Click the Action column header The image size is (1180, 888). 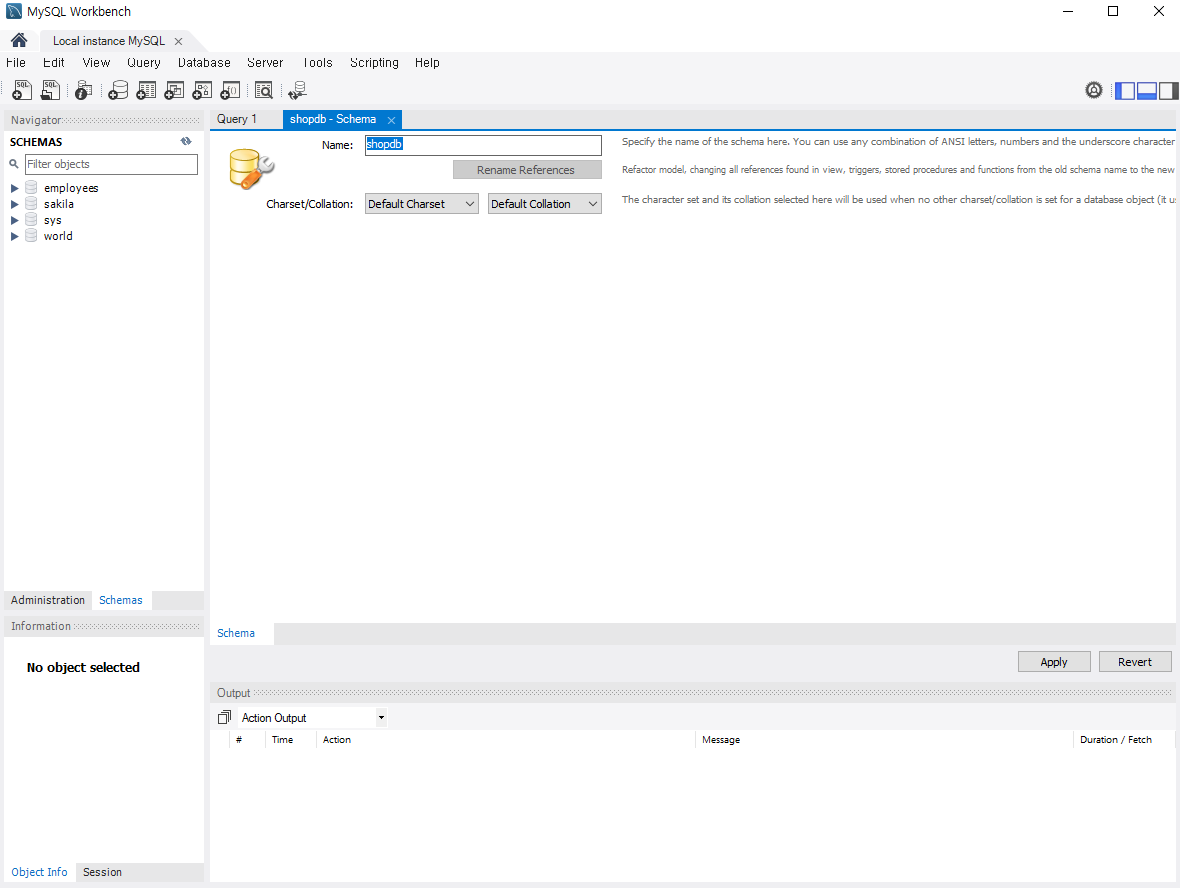click(505, 740)
